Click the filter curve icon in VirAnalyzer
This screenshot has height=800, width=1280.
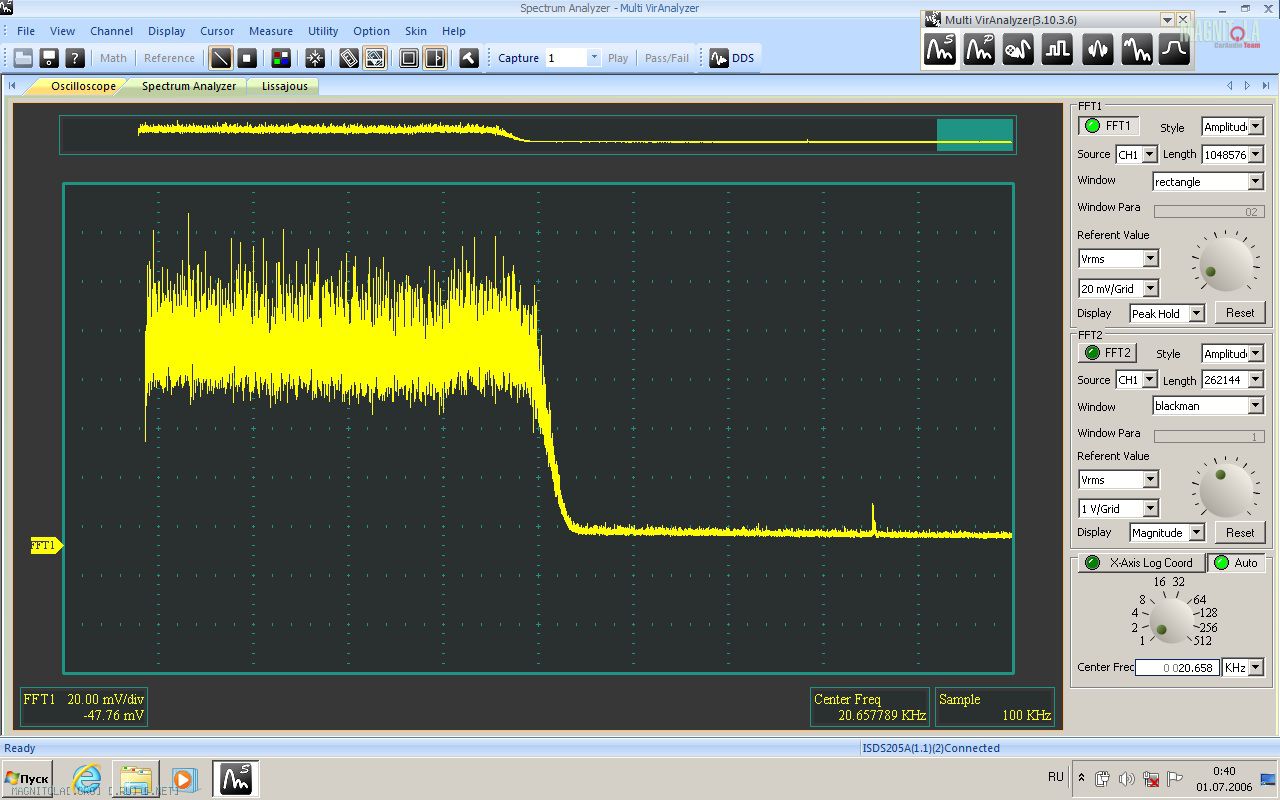point(1175,49)
